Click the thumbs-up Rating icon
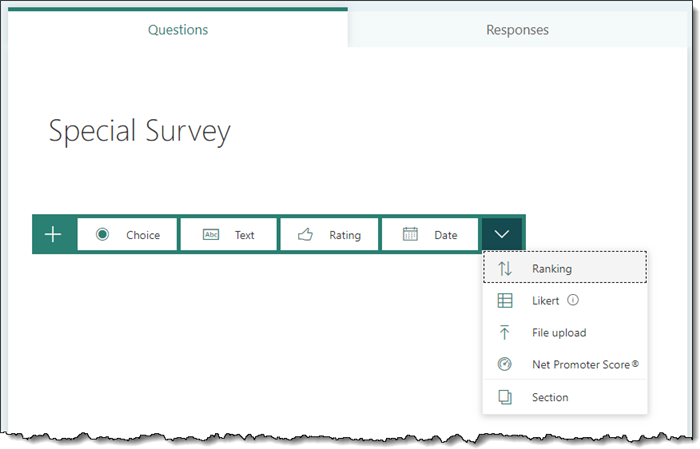This screenshot has width=700, height=449. point(306,235)
